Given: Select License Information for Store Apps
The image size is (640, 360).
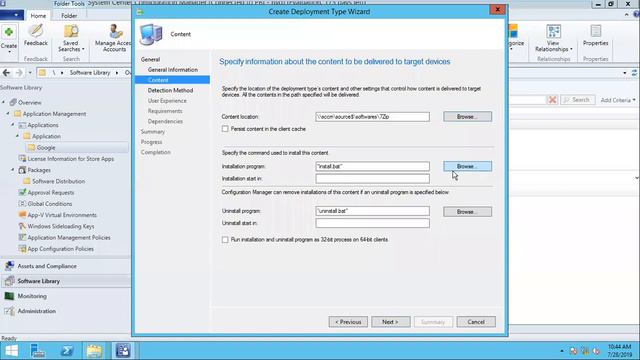Looking at the screenshot, I should [71, 159].
